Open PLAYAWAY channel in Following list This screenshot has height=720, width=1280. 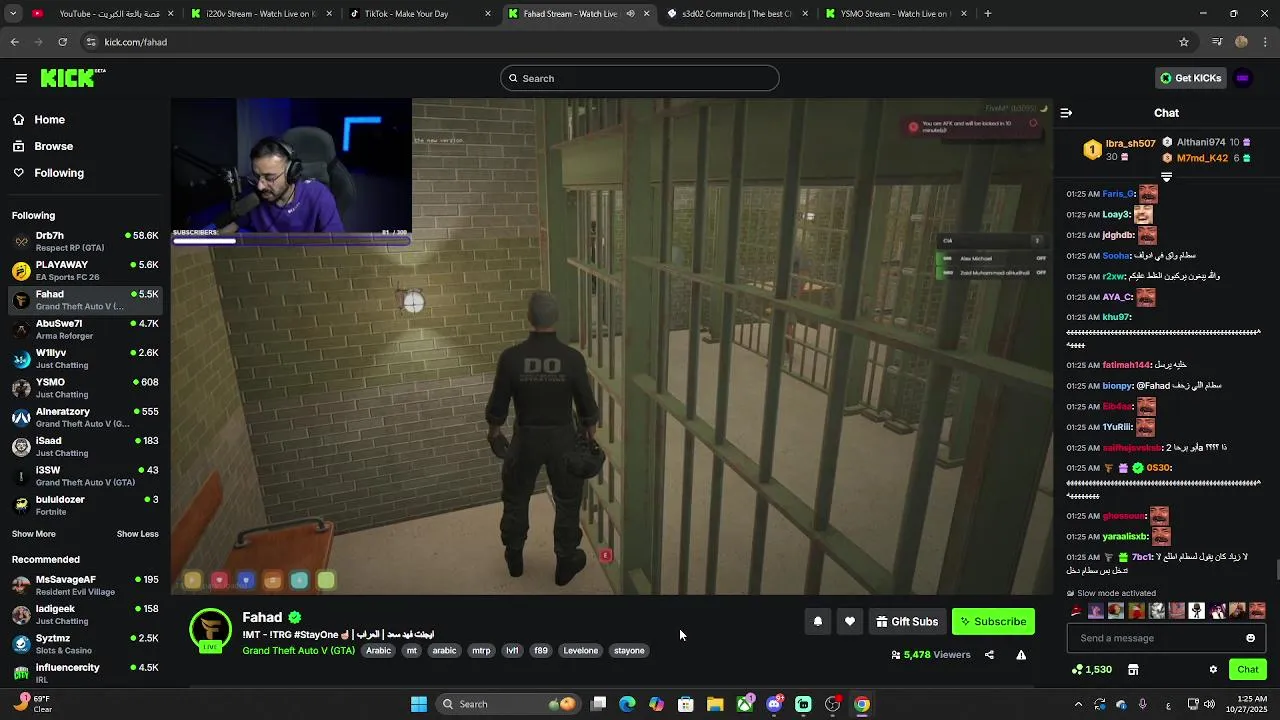(85, 270)
